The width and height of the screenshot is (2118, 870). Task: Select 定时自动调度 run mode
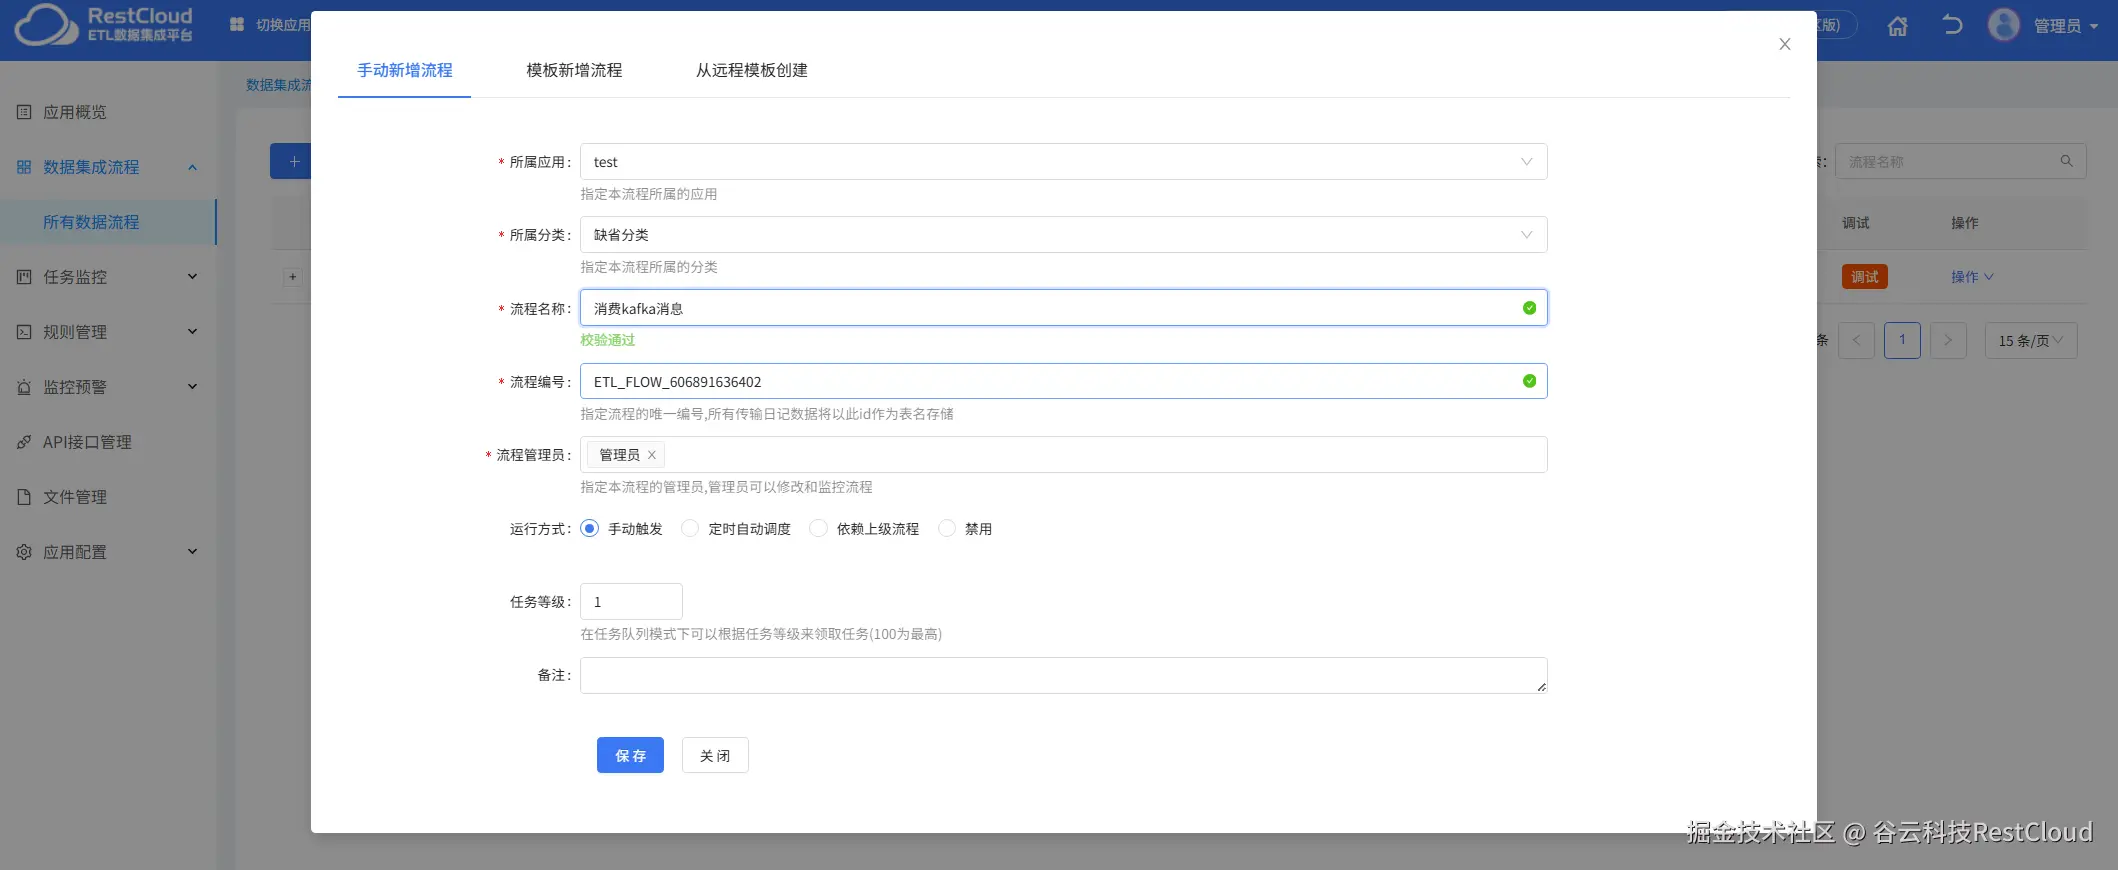pyautogui.click(x=690, y=528)
